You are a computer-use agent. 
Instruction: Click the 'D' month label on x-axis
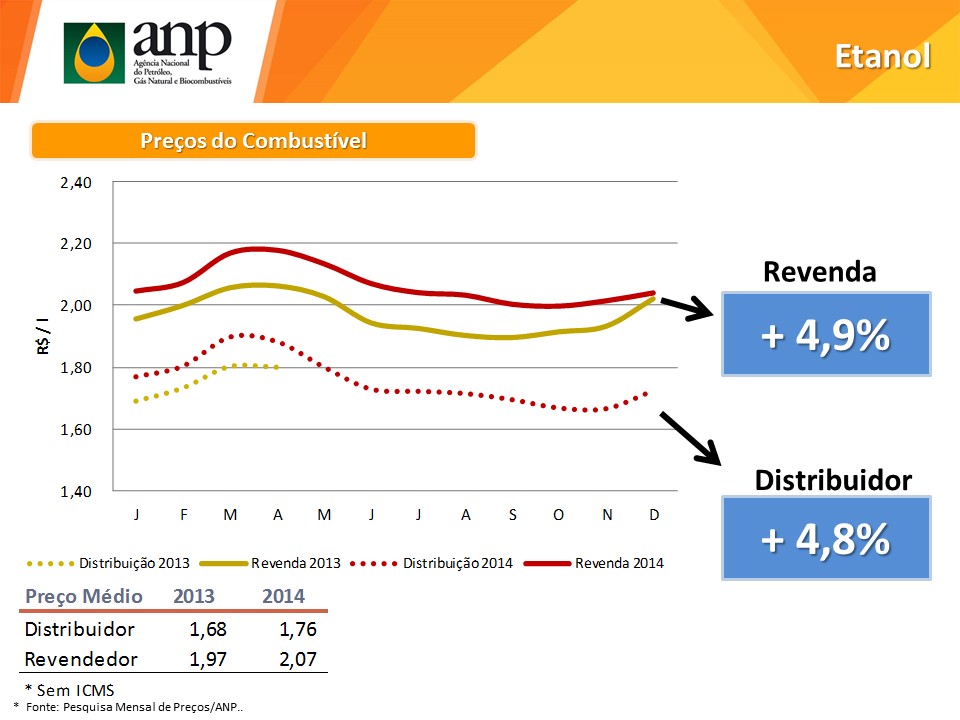[x=654, y=515]
